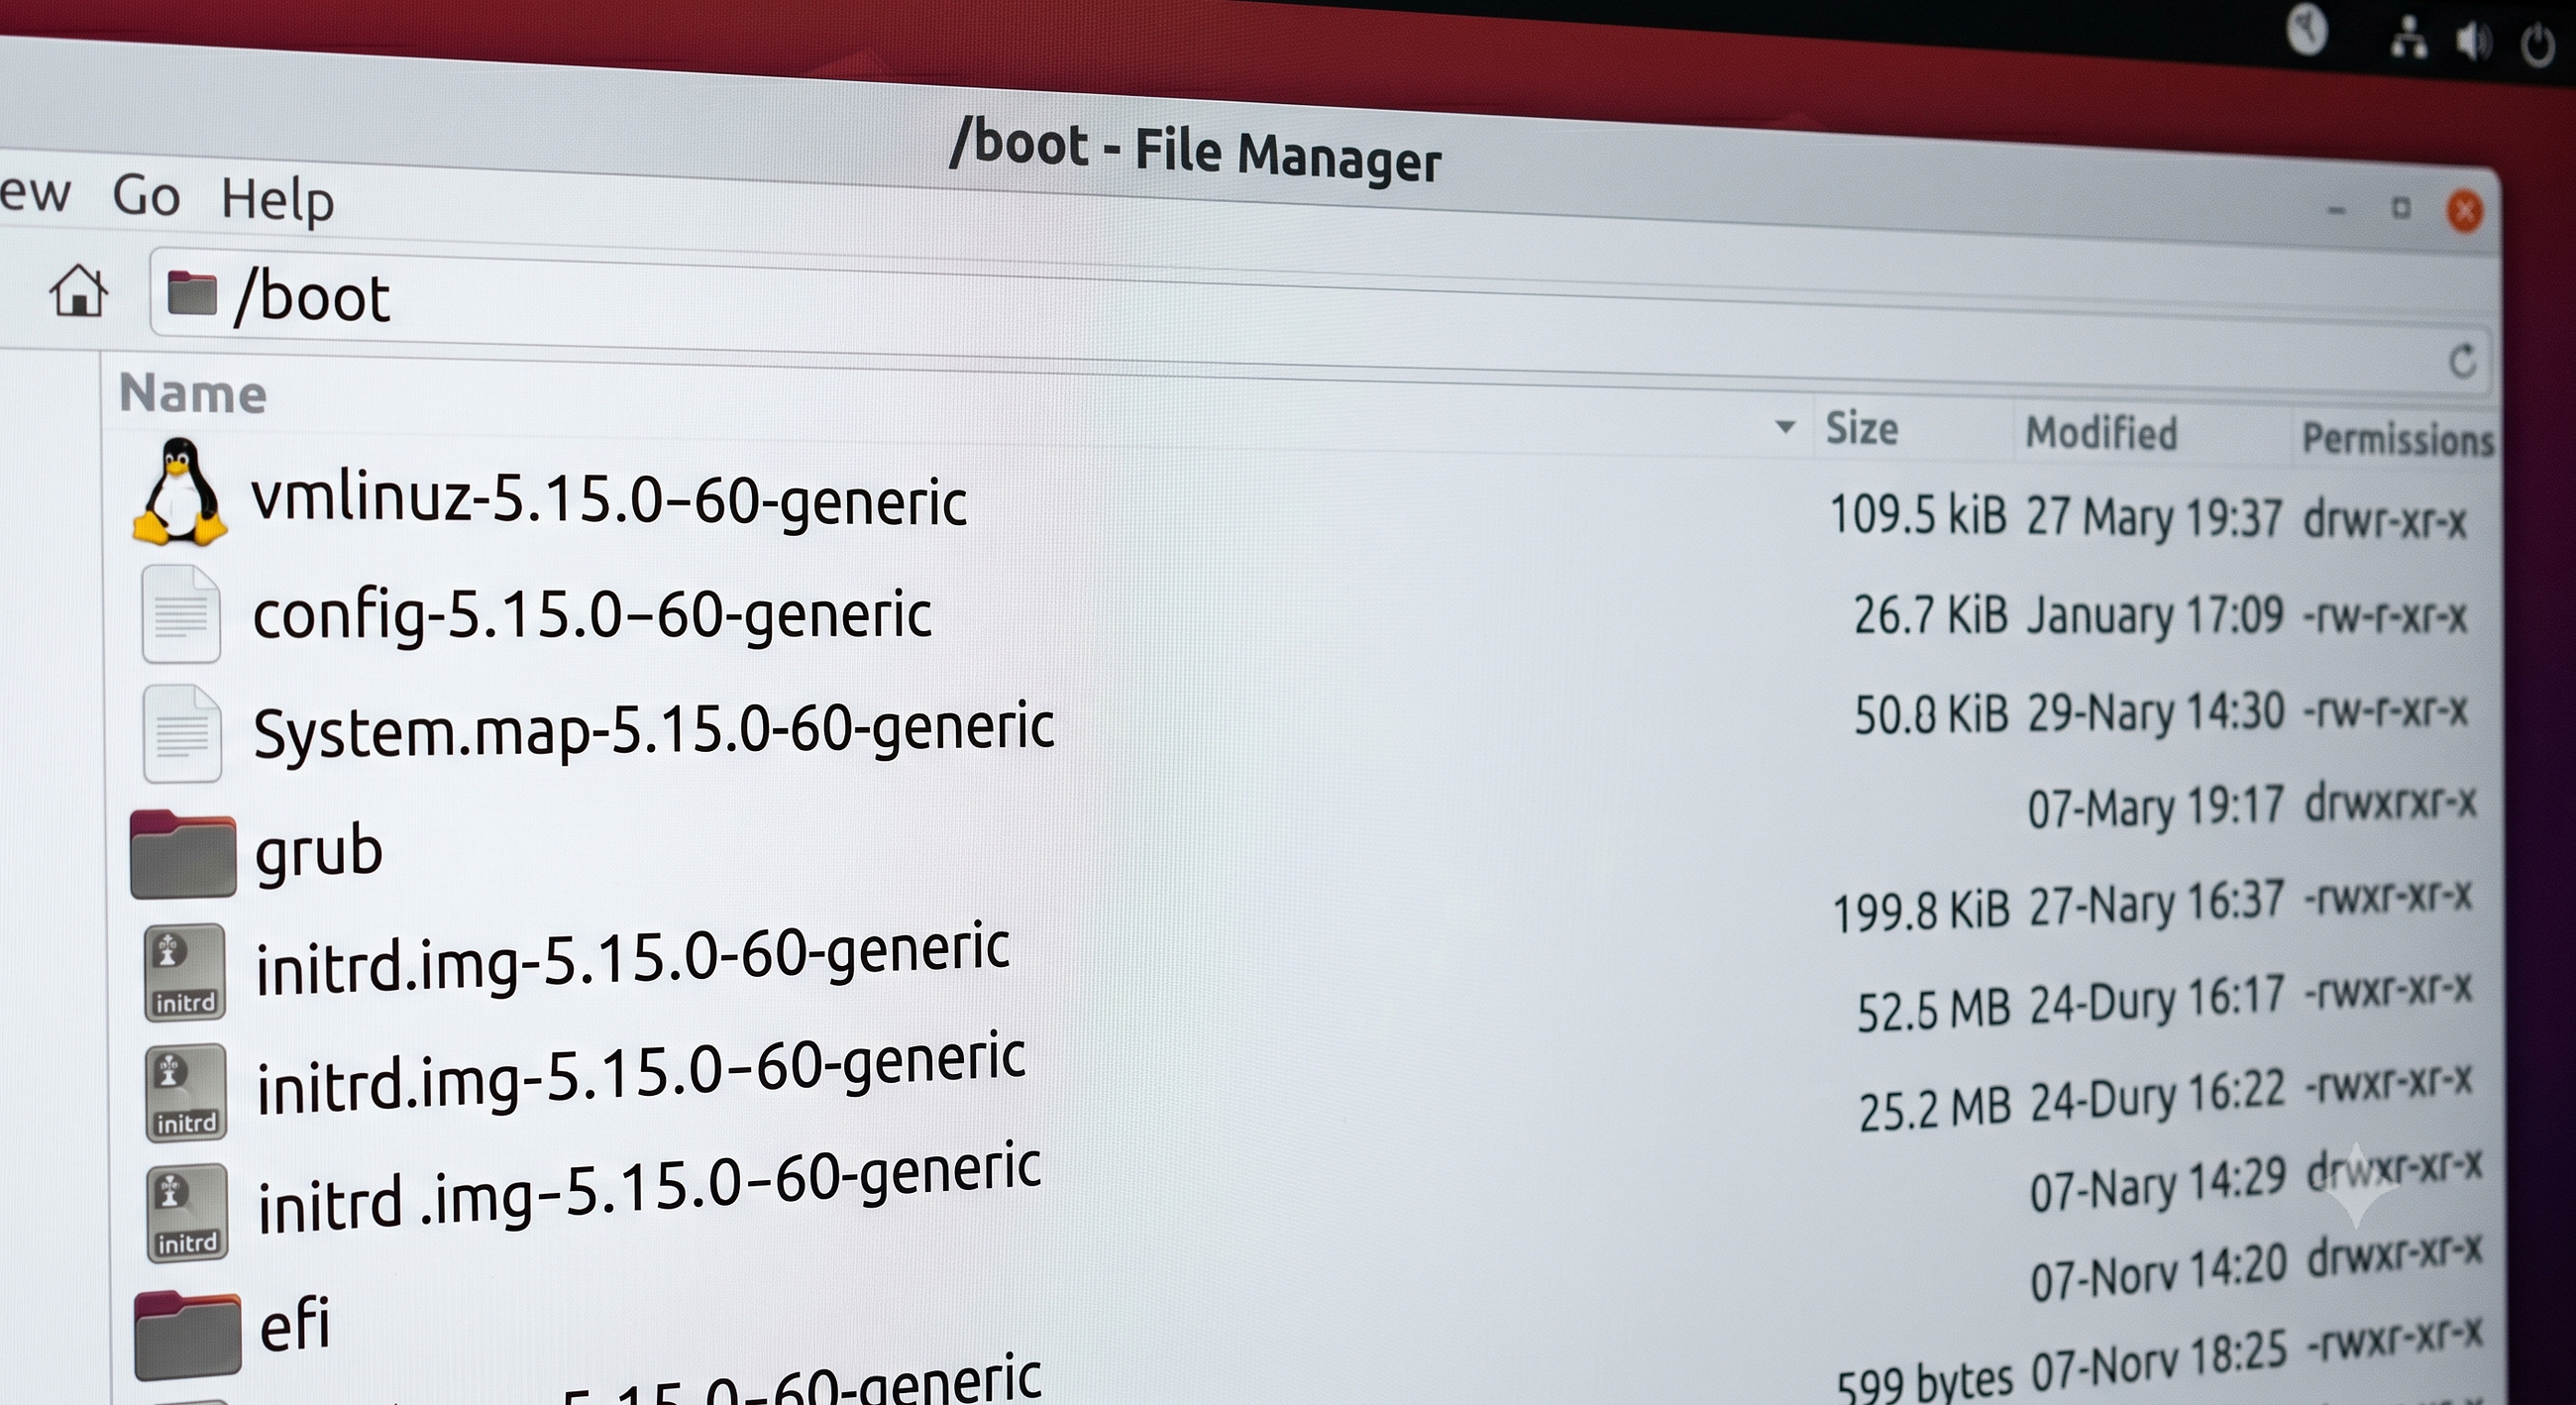Sort files by the Size column header
Screen dimensions: 2576x1405
point(1861,428)
